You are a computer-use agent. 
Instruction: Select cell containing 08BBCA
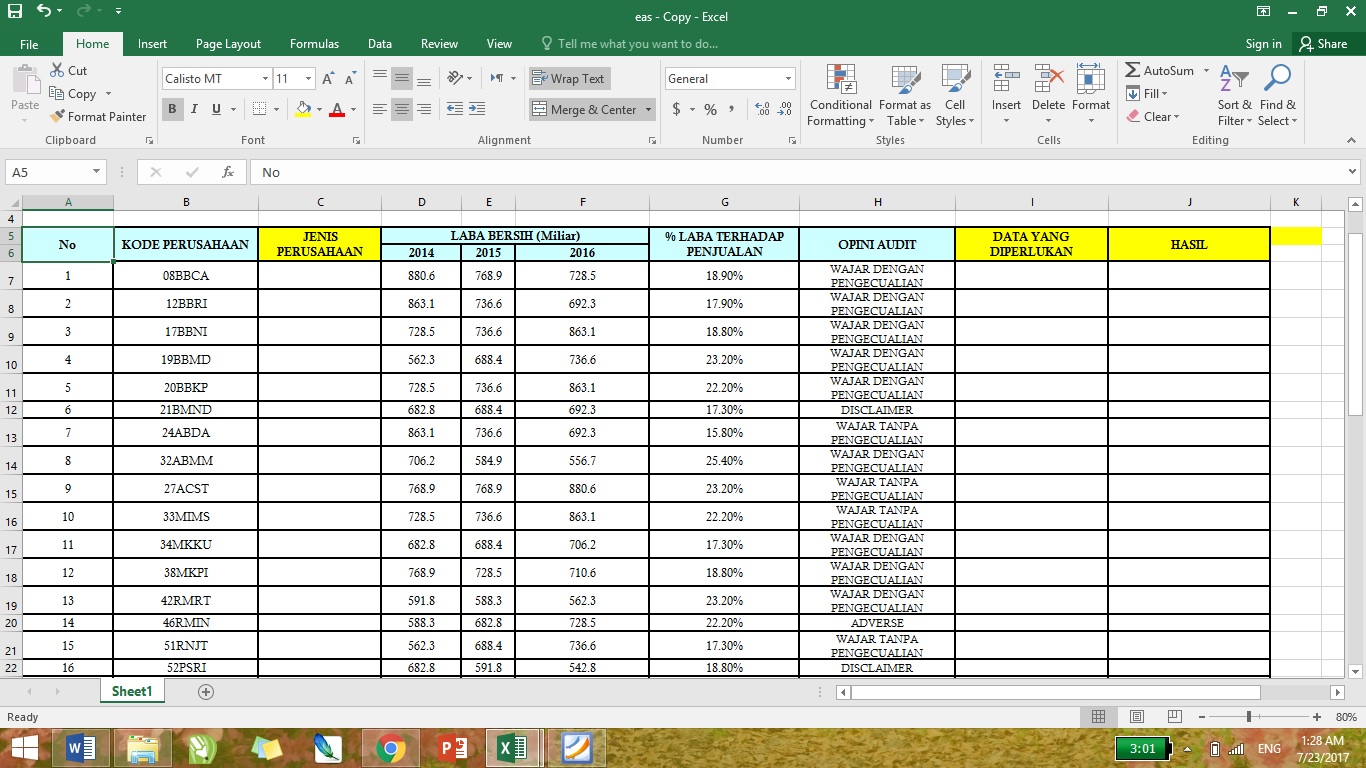186,275
